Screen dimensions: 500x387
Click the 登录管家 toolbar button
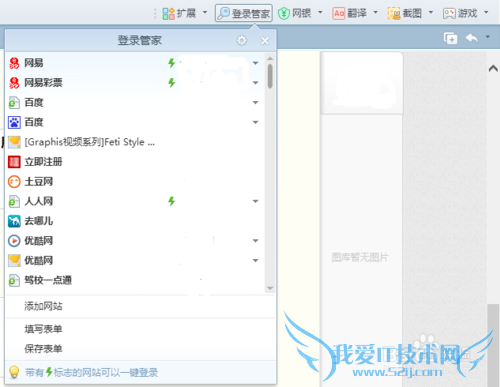click(x=244, y=13)
